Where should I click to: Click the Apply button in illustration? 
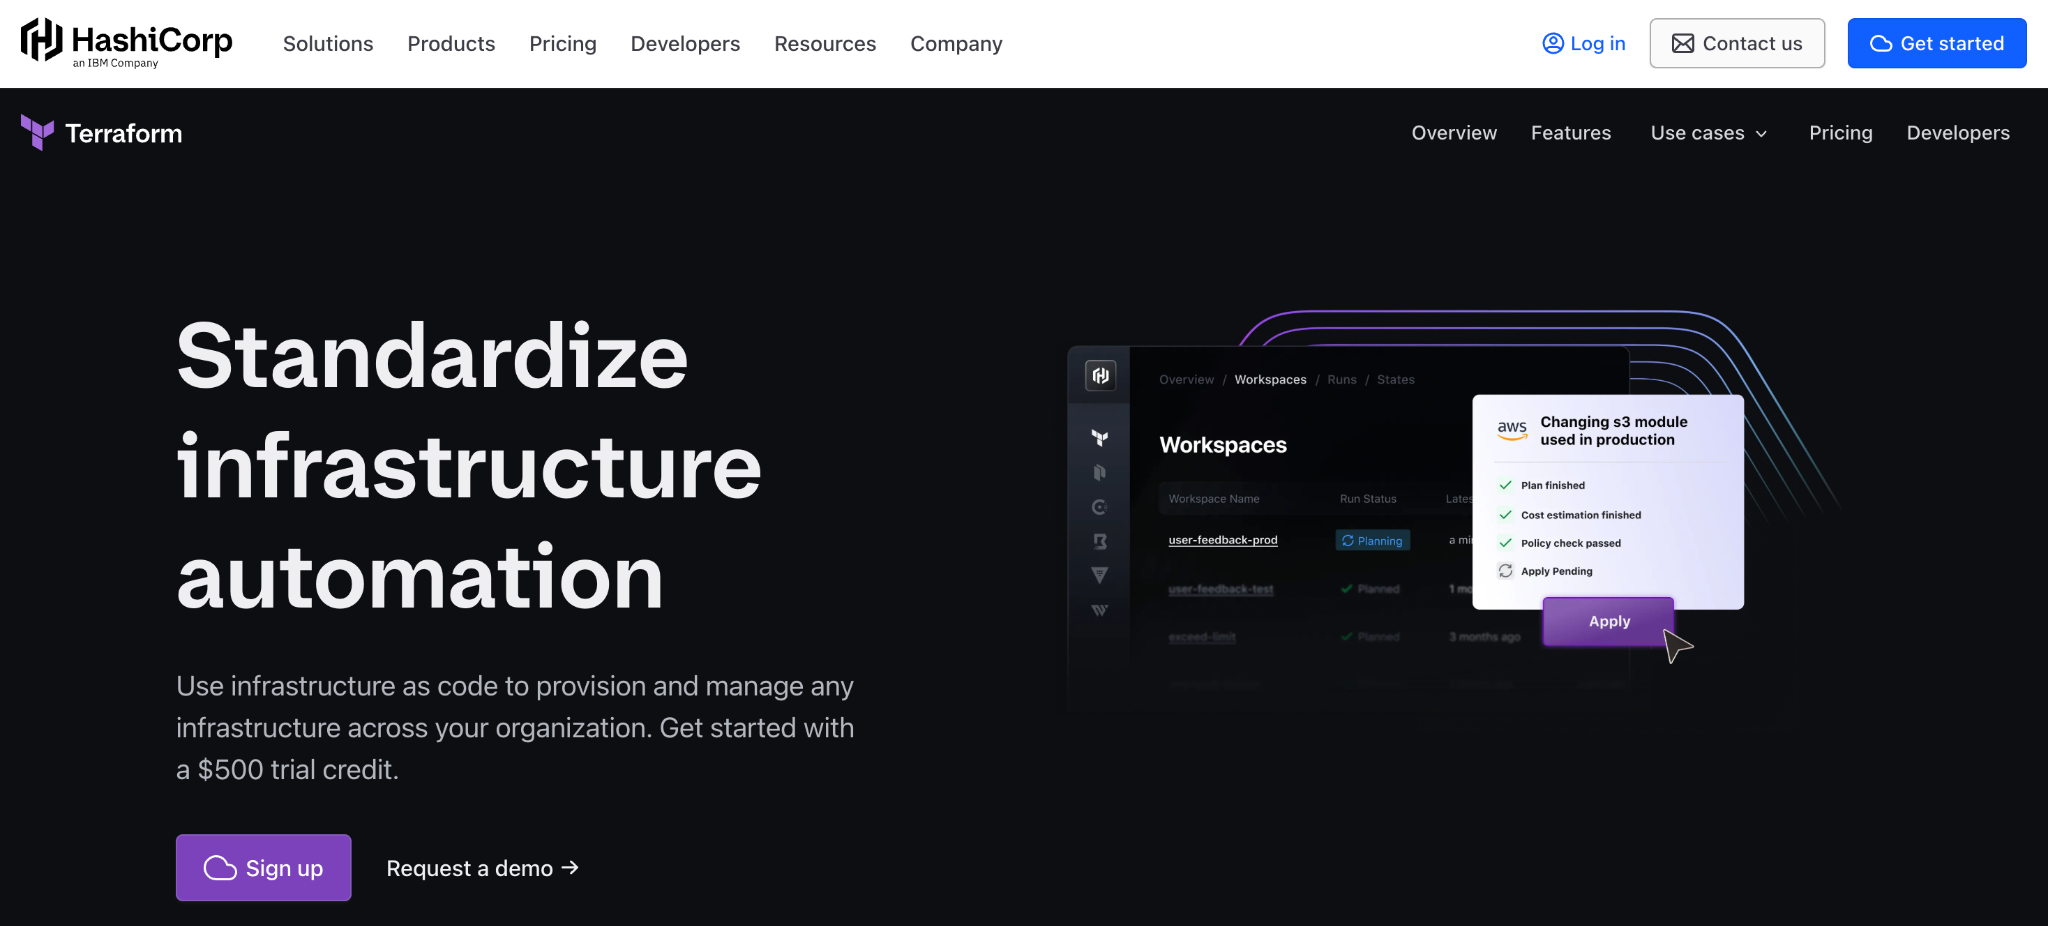tap(1609, 621)
